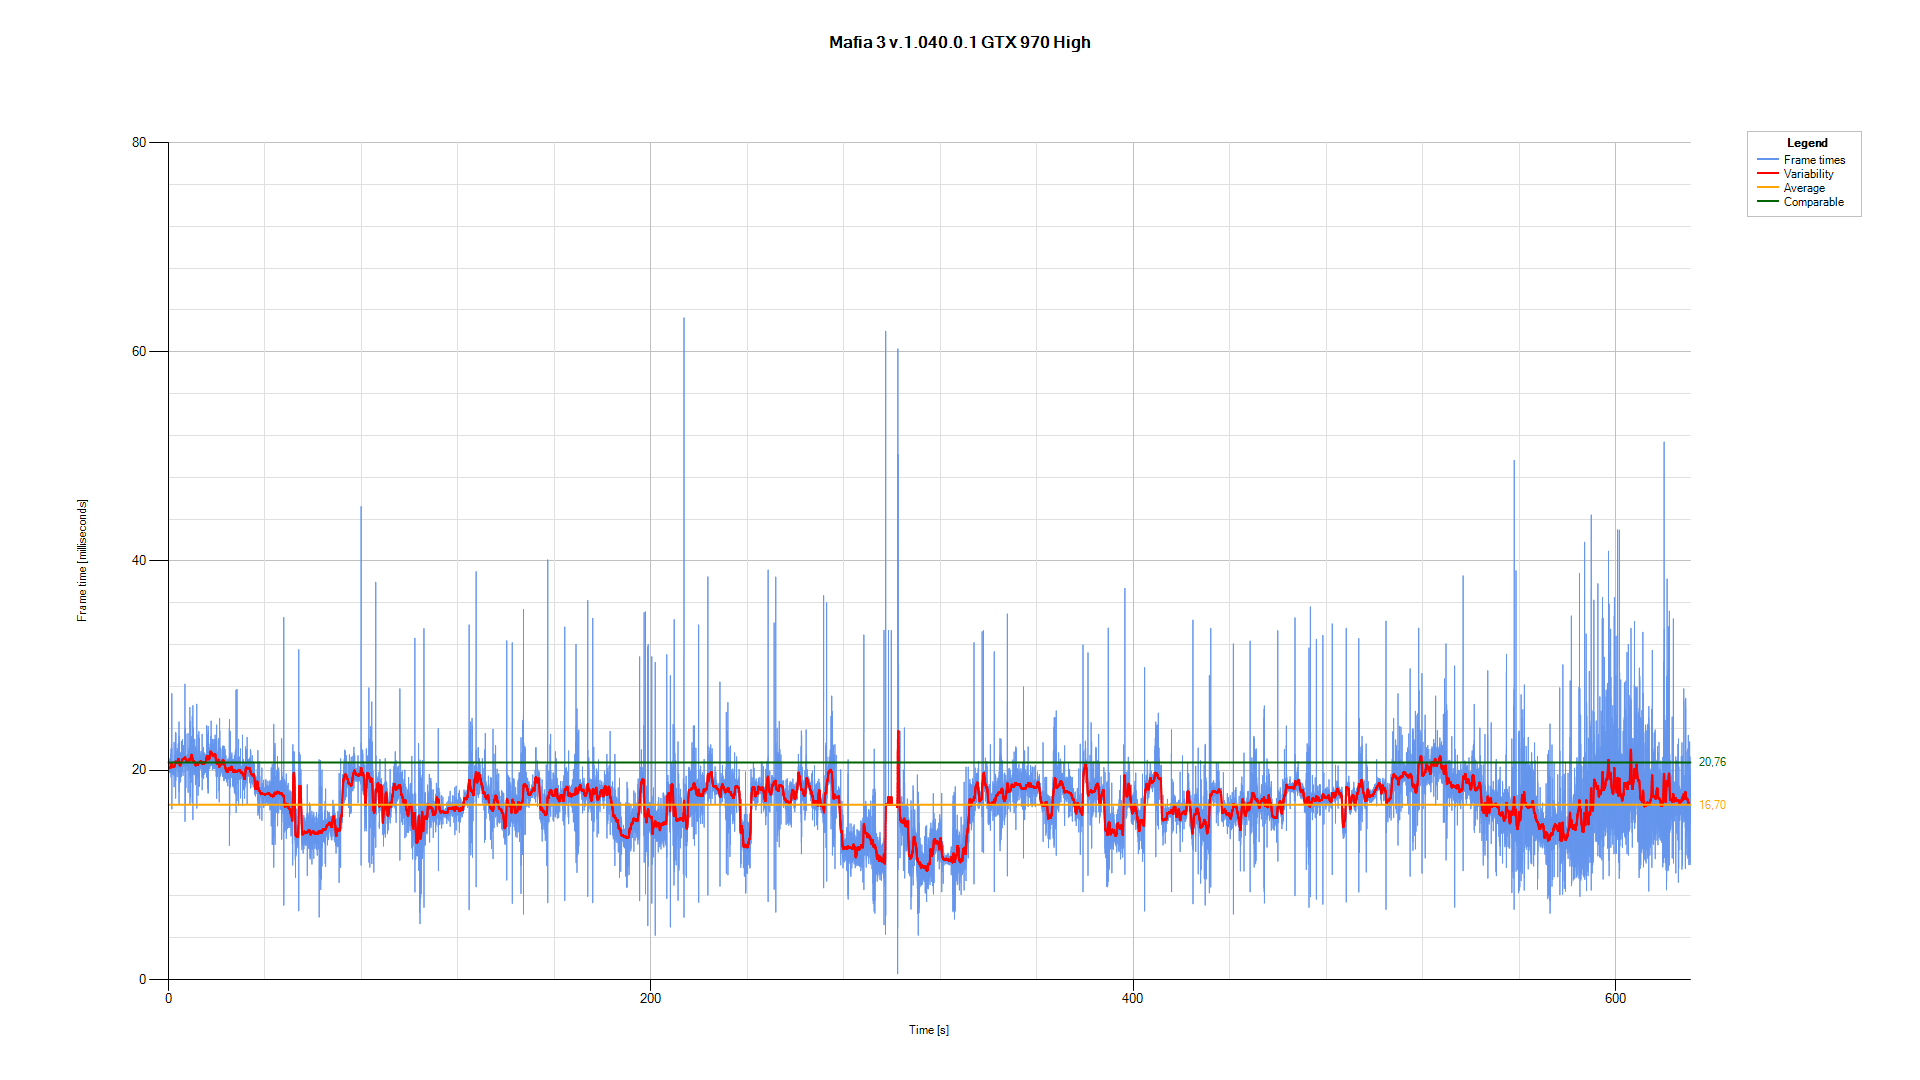This screenshot has width=1920, height=1080.
Task: Click the blue Frame times legend line
Action: tap(1768, 160)
